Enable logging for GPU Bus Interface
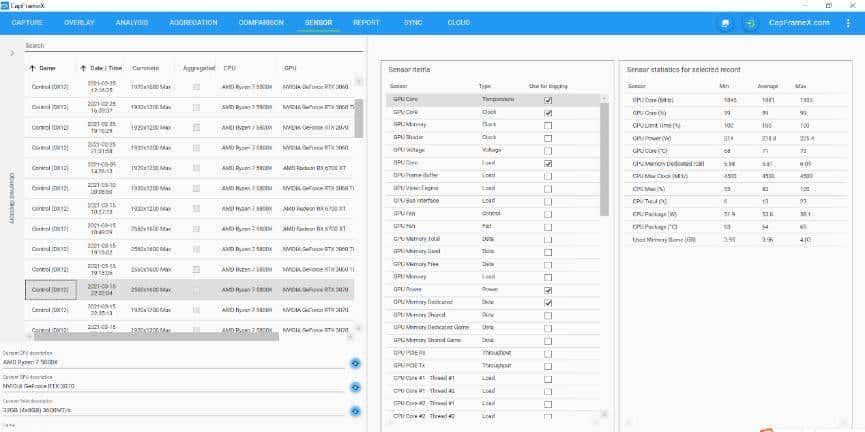The width and height of the screenshot is (865, 432). (548, 202)
